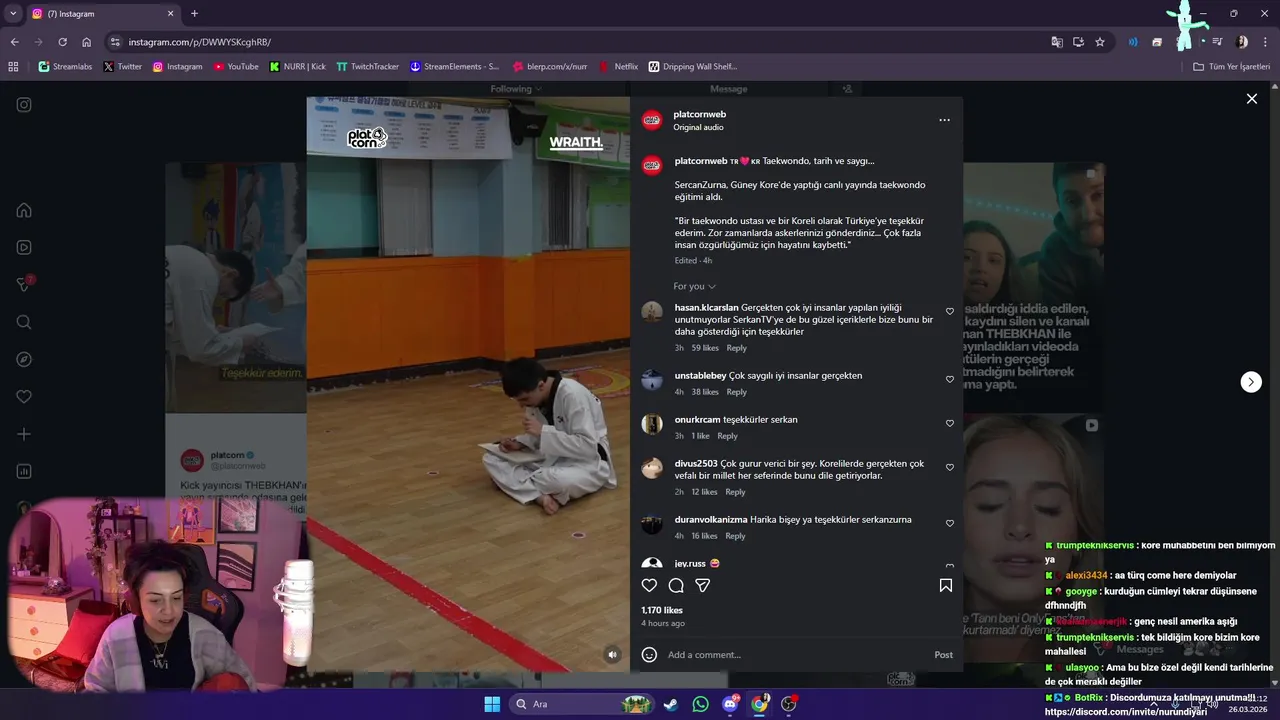Open unstablebey's profile username
The height and width of the screenshot is (720, 1280).
click(x=700, y=376)
